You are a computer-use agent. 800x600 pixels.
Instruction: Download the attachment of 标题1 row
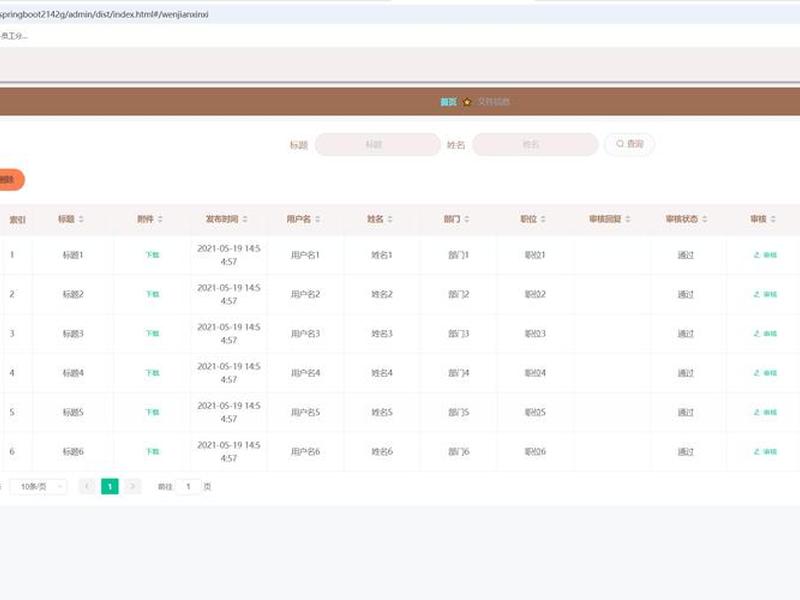(x=153, y=255)
